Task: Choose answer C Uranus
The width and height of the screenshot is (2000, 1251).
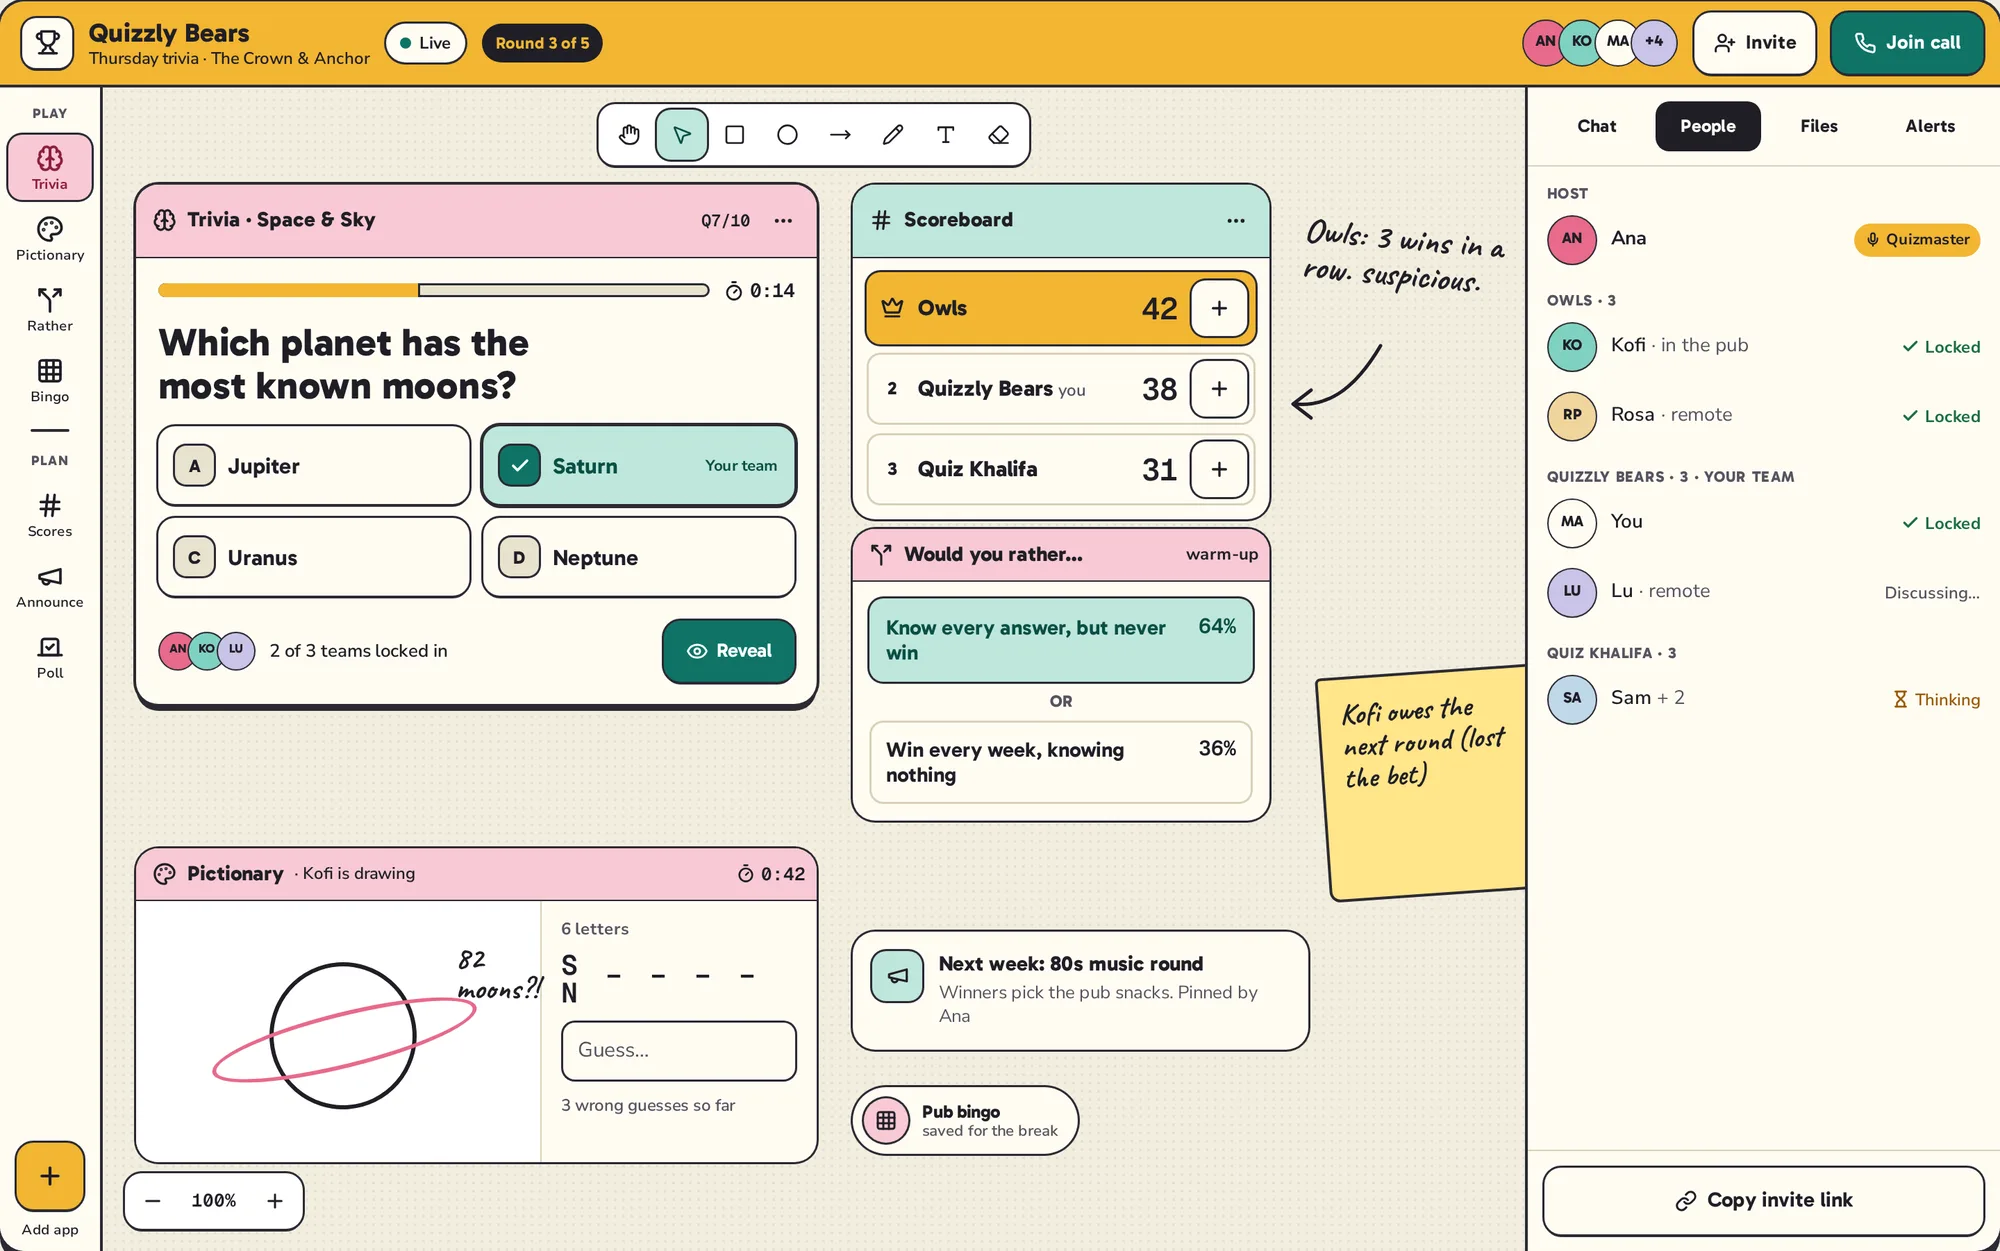Action: pyautogui.click(x=314, y=558)
